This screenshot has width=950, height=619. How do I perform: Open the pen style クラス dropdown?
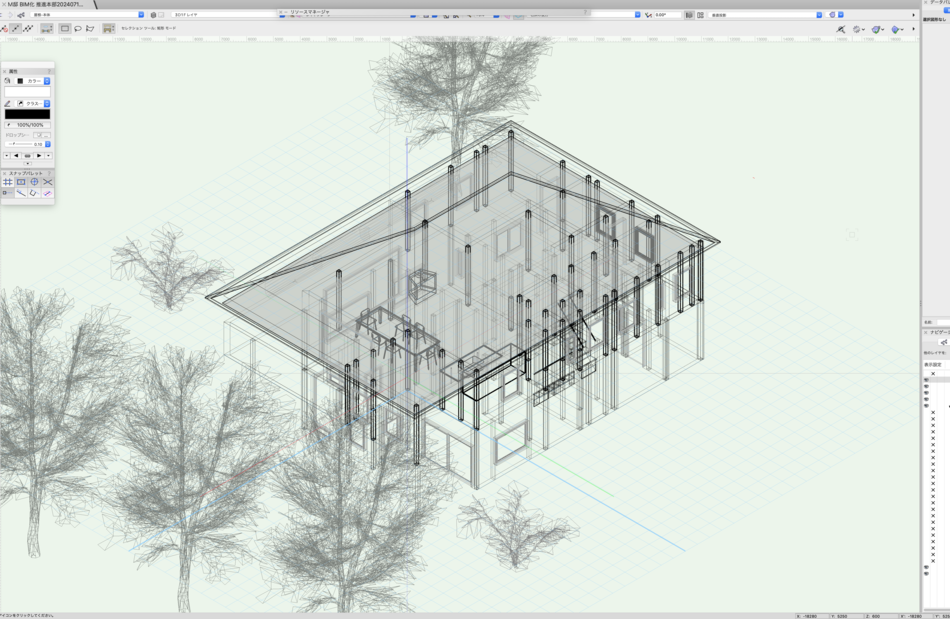[x=47, y=103]
